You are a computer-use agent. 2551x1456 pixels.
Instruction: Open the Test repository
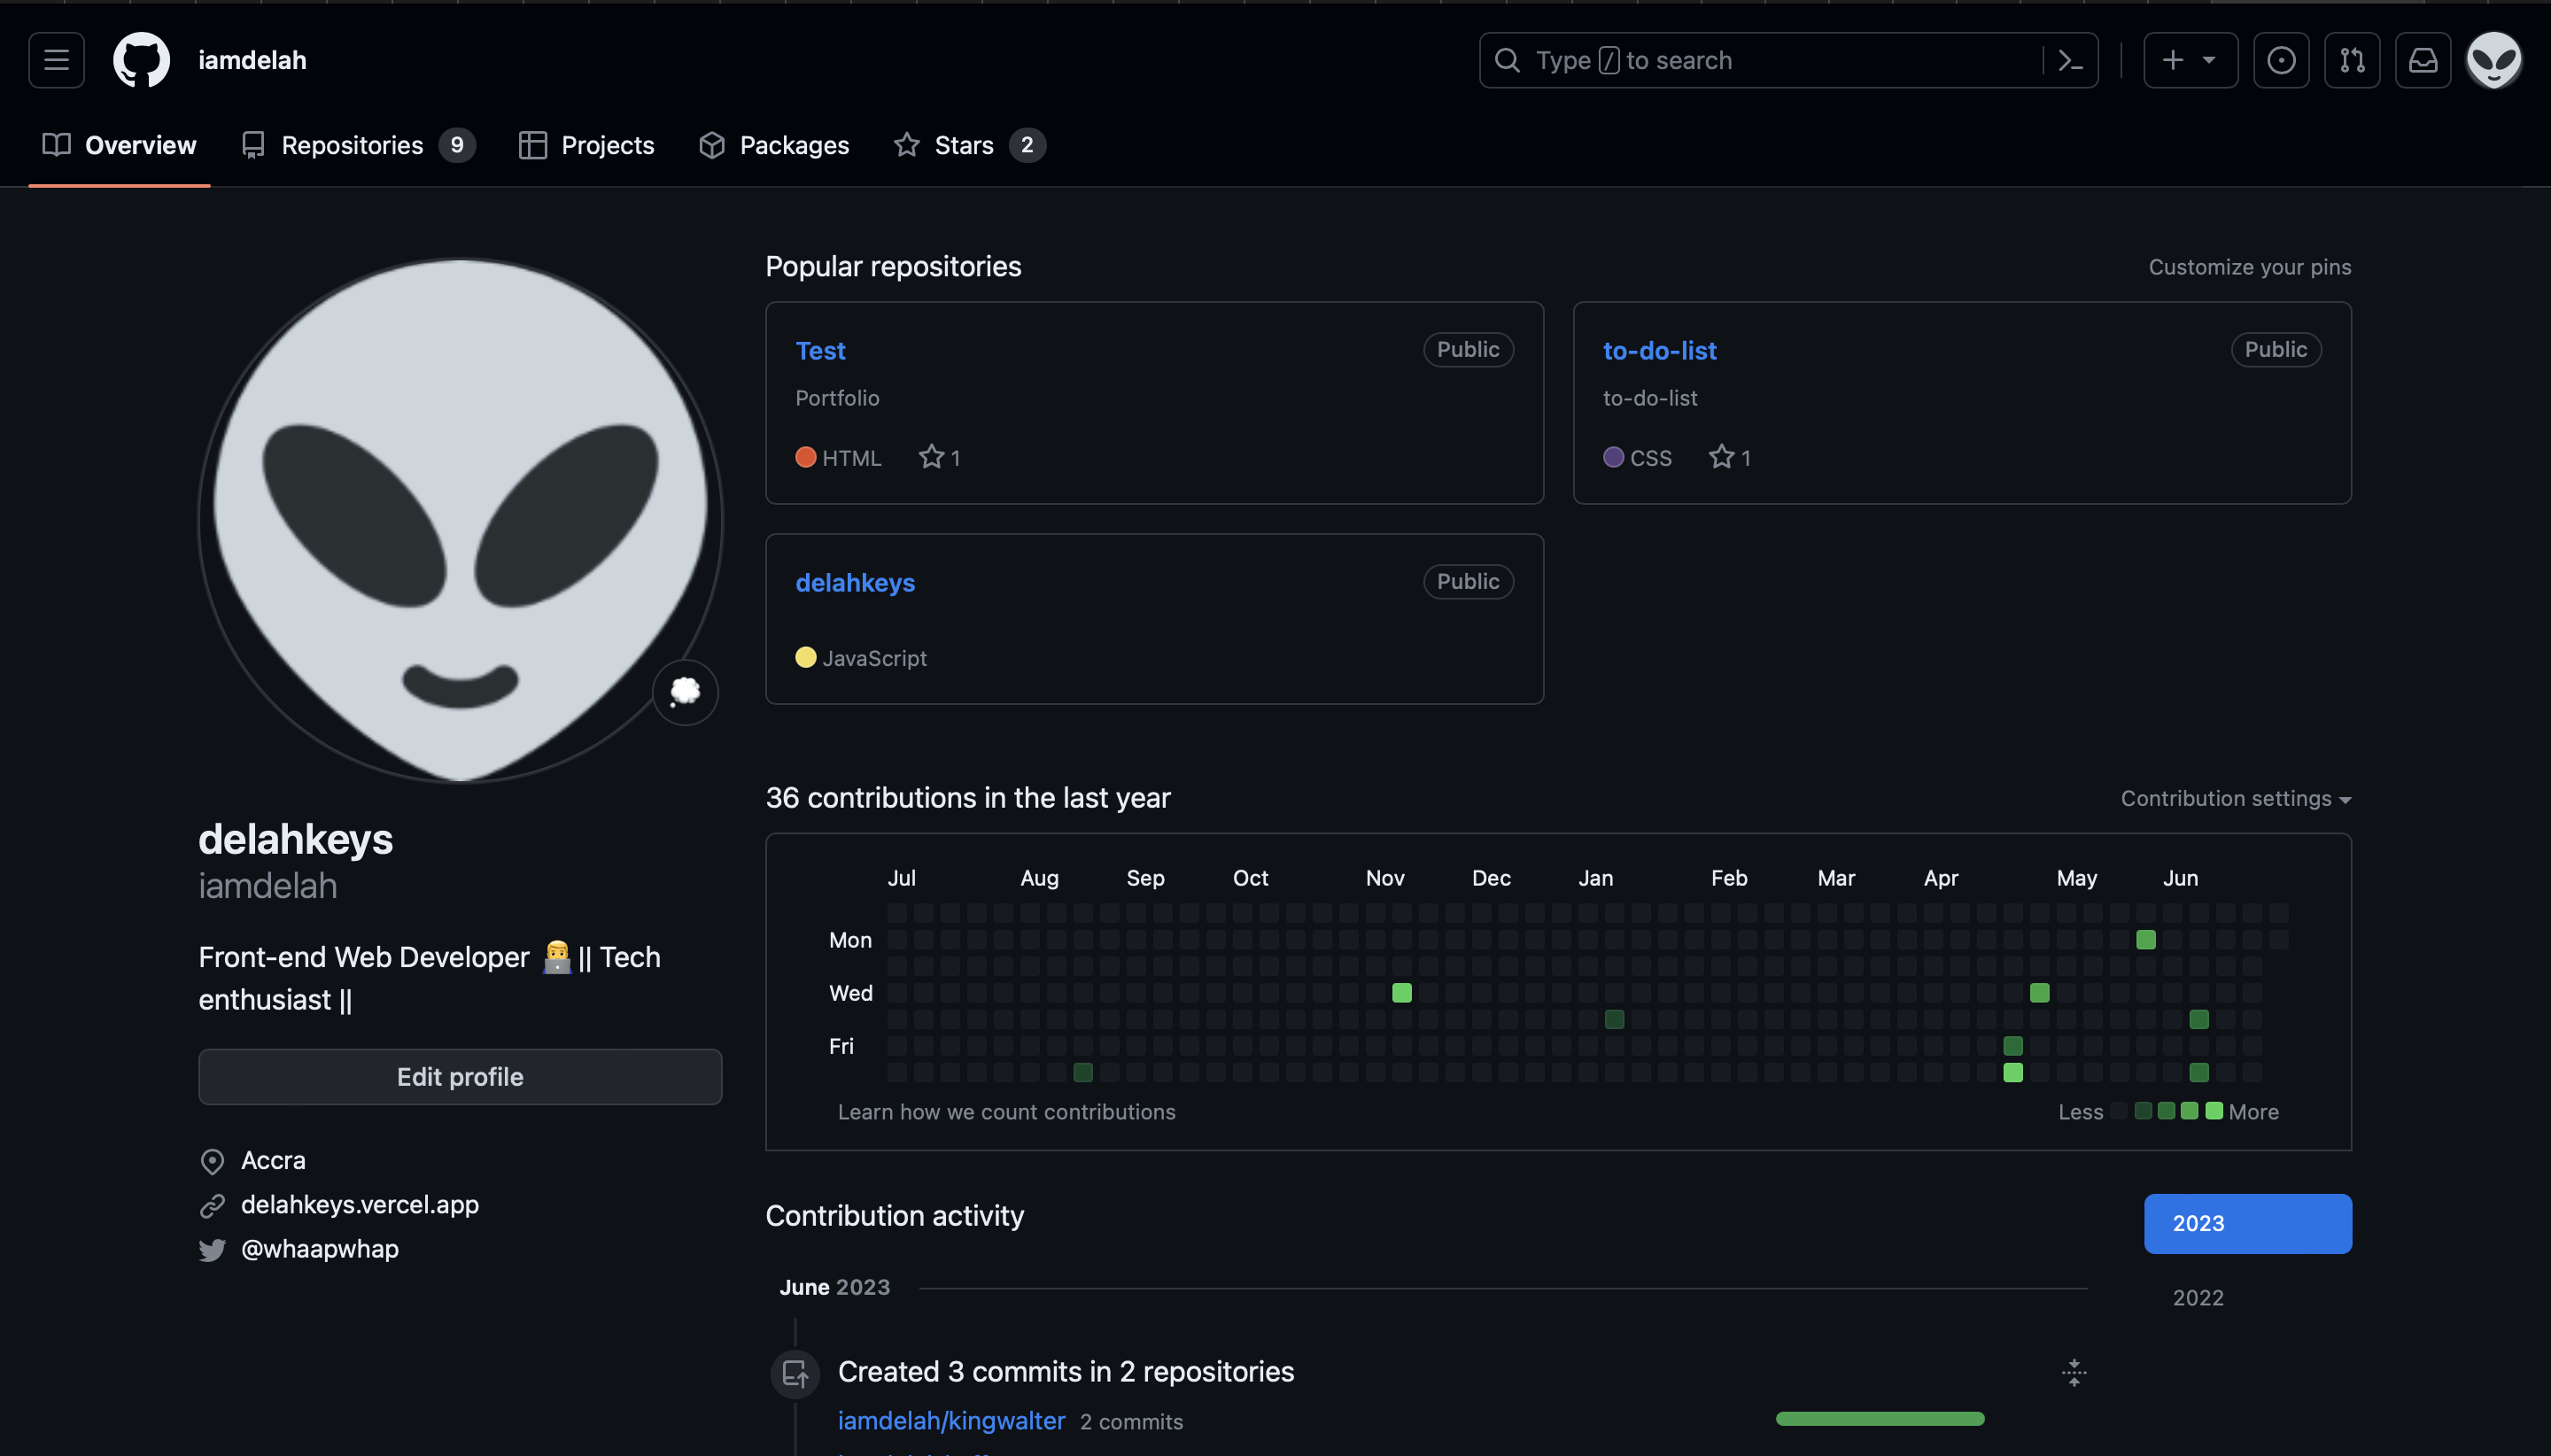coord(820,351)
